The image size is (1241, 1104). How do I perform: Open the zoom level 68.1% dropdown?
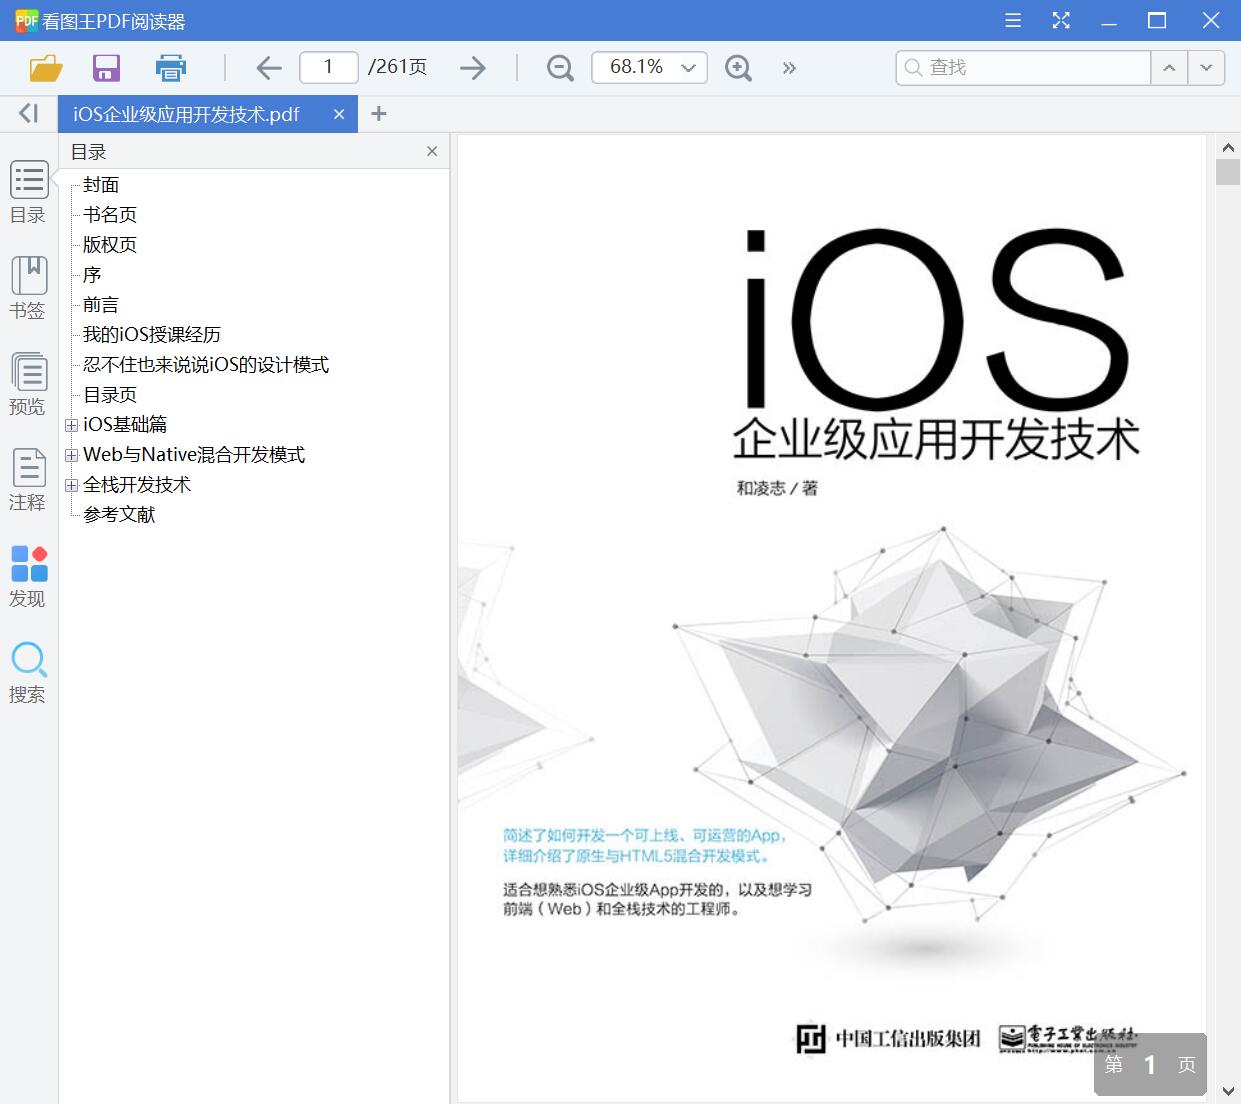point(648,67)
